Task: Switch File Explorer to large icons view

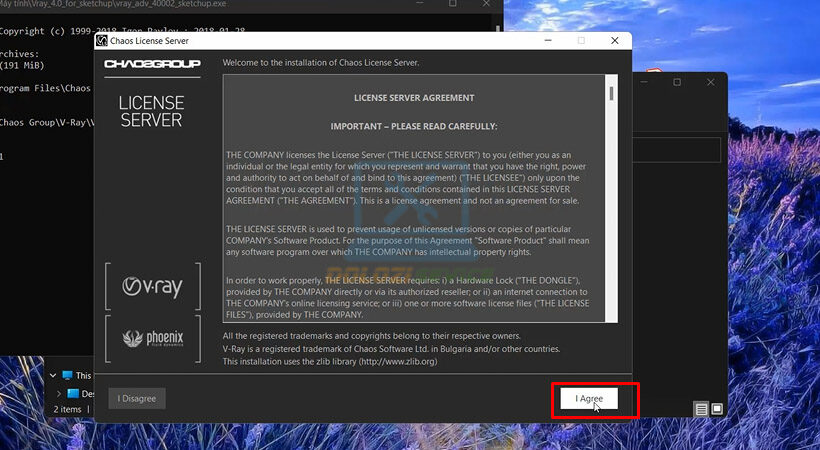Action: 717,409
